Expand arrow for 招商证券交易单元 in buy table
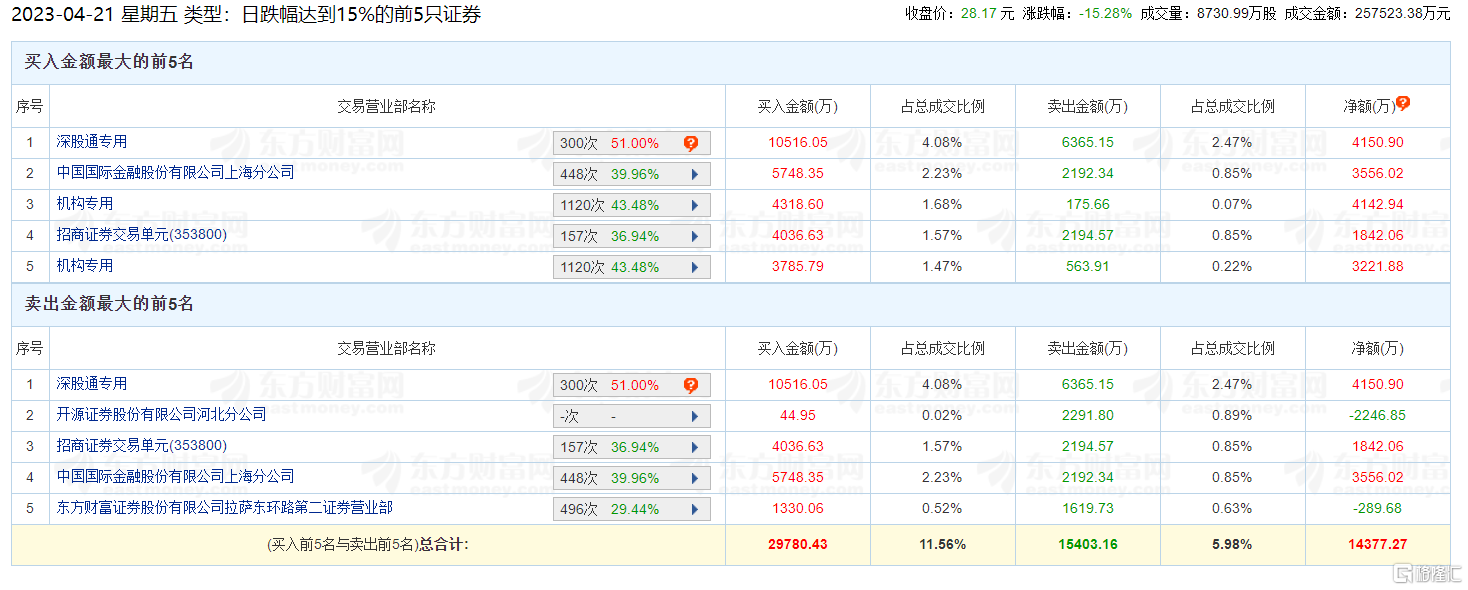Image resolution: width=1468 pixels, height=590 pixels. click(694, 236)
